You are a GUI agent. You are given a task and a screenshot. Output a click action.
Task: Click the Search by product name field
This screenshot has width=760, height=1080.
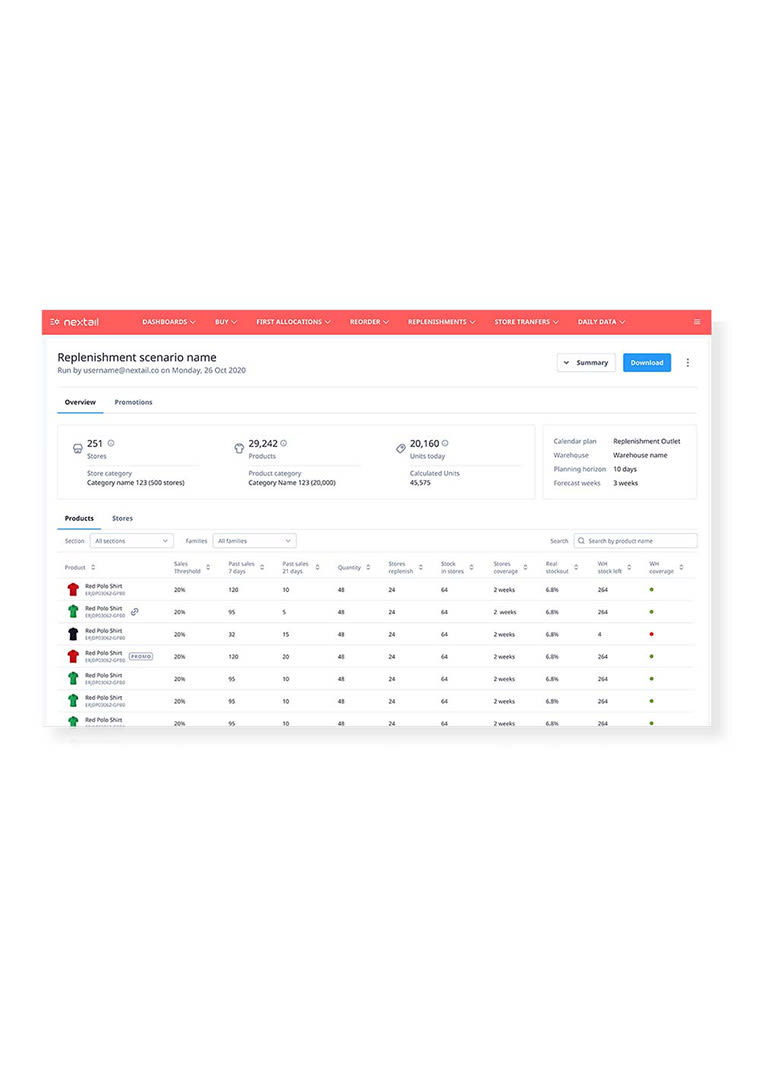coord(640,541)
